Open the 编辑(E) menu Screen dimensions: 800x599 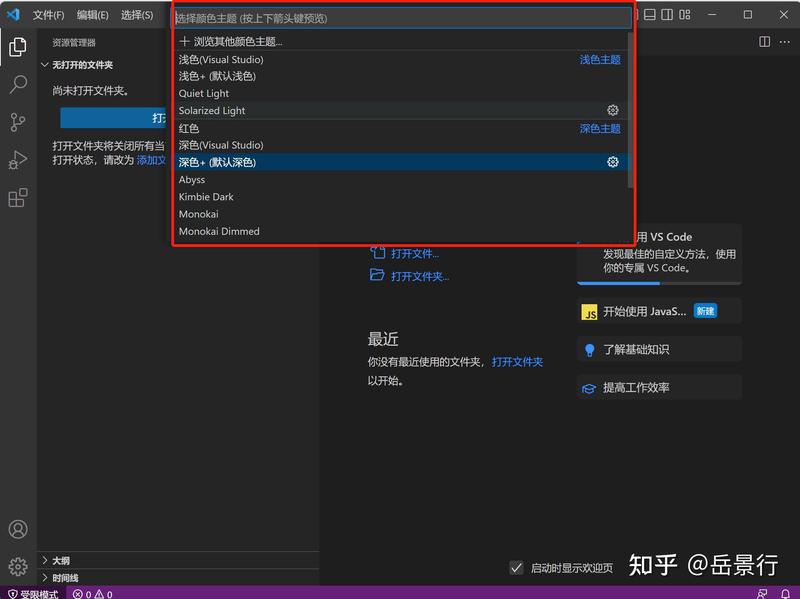click(93, 15)
